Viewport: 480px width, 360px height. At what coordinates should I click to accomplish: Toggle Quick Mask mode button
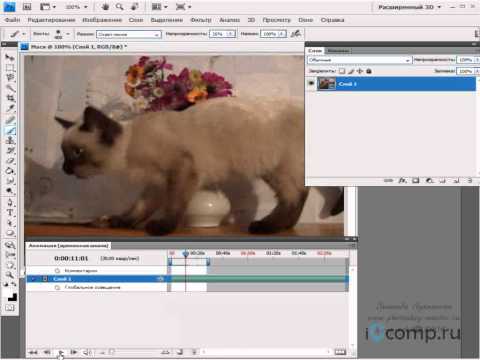[x=10, y=308]
